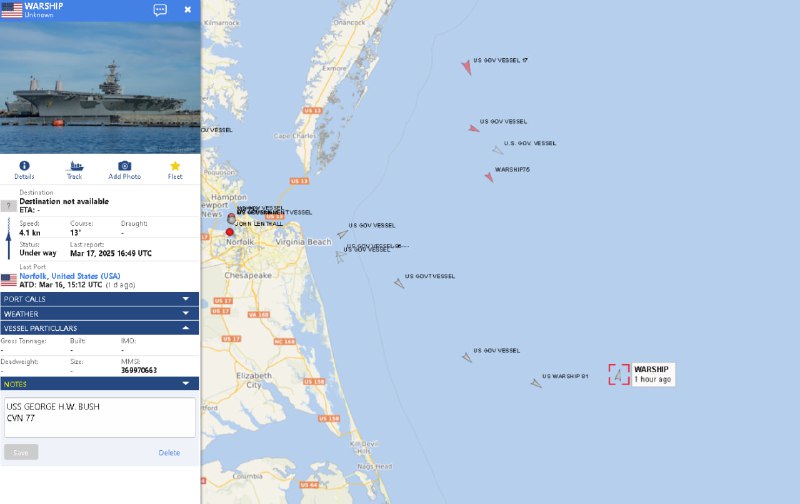This screenshot has height=504, width=800.
Task: Click the red dot marker near Norfolk
Action: tap(230, 232)
